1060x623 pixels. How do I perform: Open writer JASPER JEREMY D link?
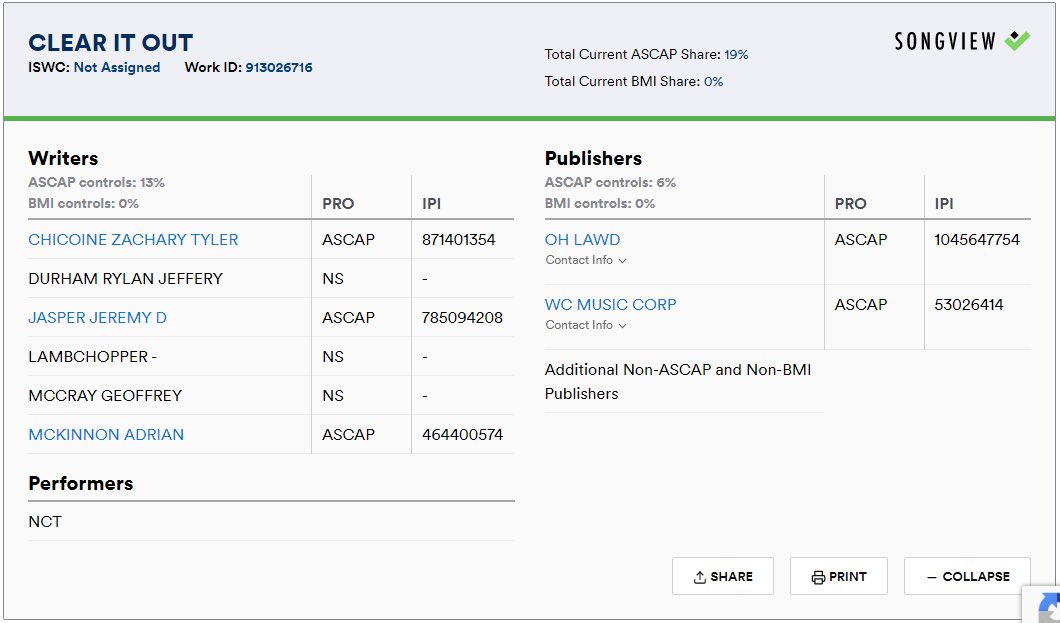97,318
